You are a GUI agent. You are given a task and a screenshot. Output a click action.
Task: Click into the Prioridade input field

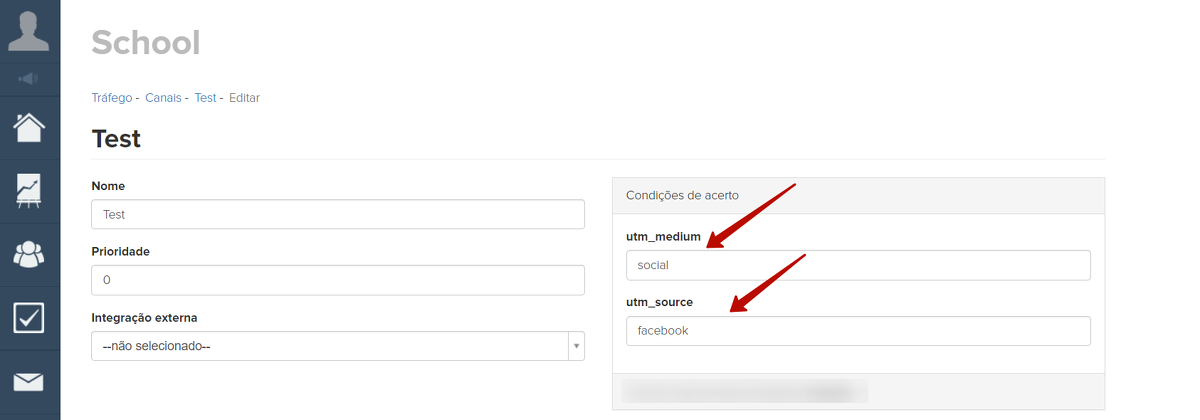(337, 280)
